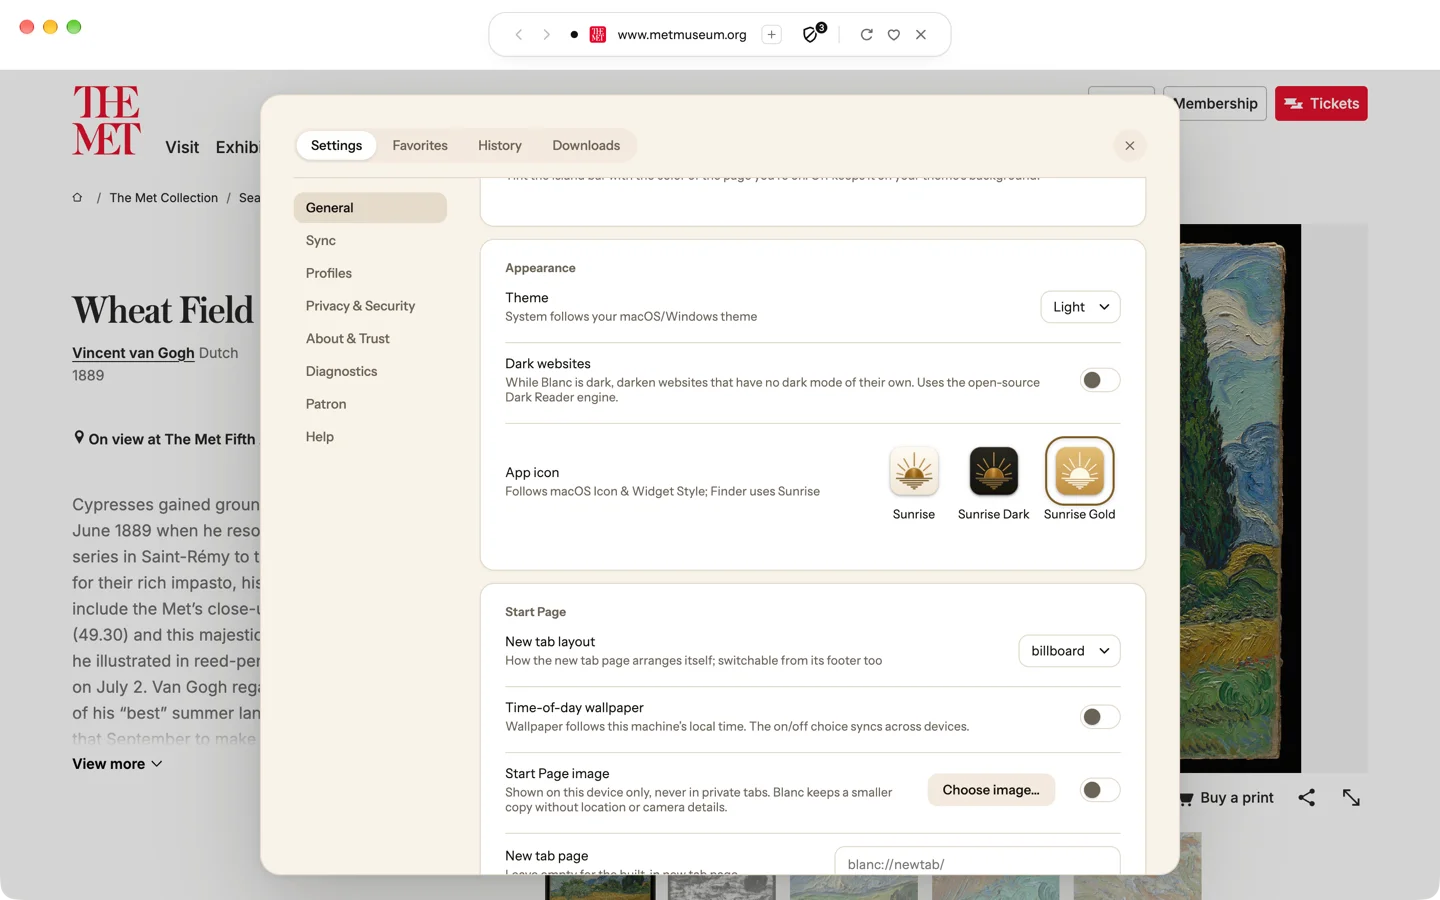Click the Buy a print link

pos(1227,798)
